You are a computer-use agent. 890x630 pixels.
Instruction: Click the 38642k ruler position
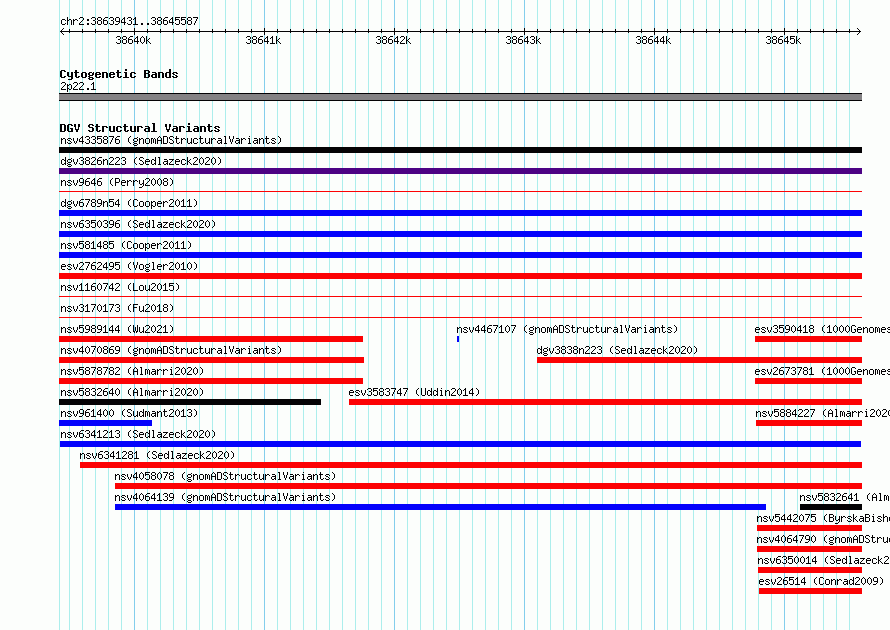click(393, 40)
